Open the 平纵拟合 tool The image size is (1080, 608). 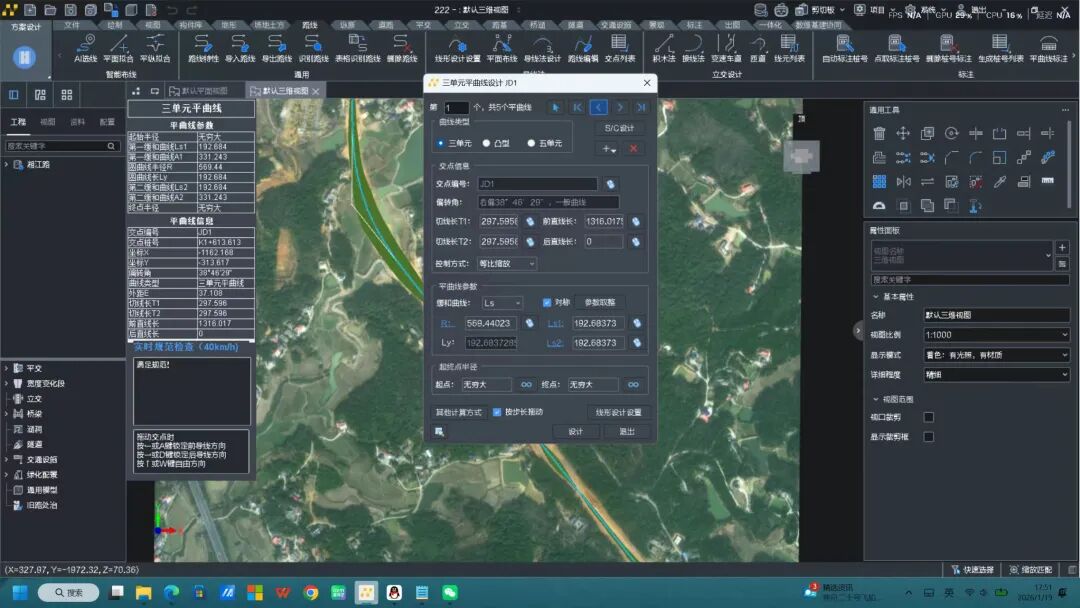(155, 48)
